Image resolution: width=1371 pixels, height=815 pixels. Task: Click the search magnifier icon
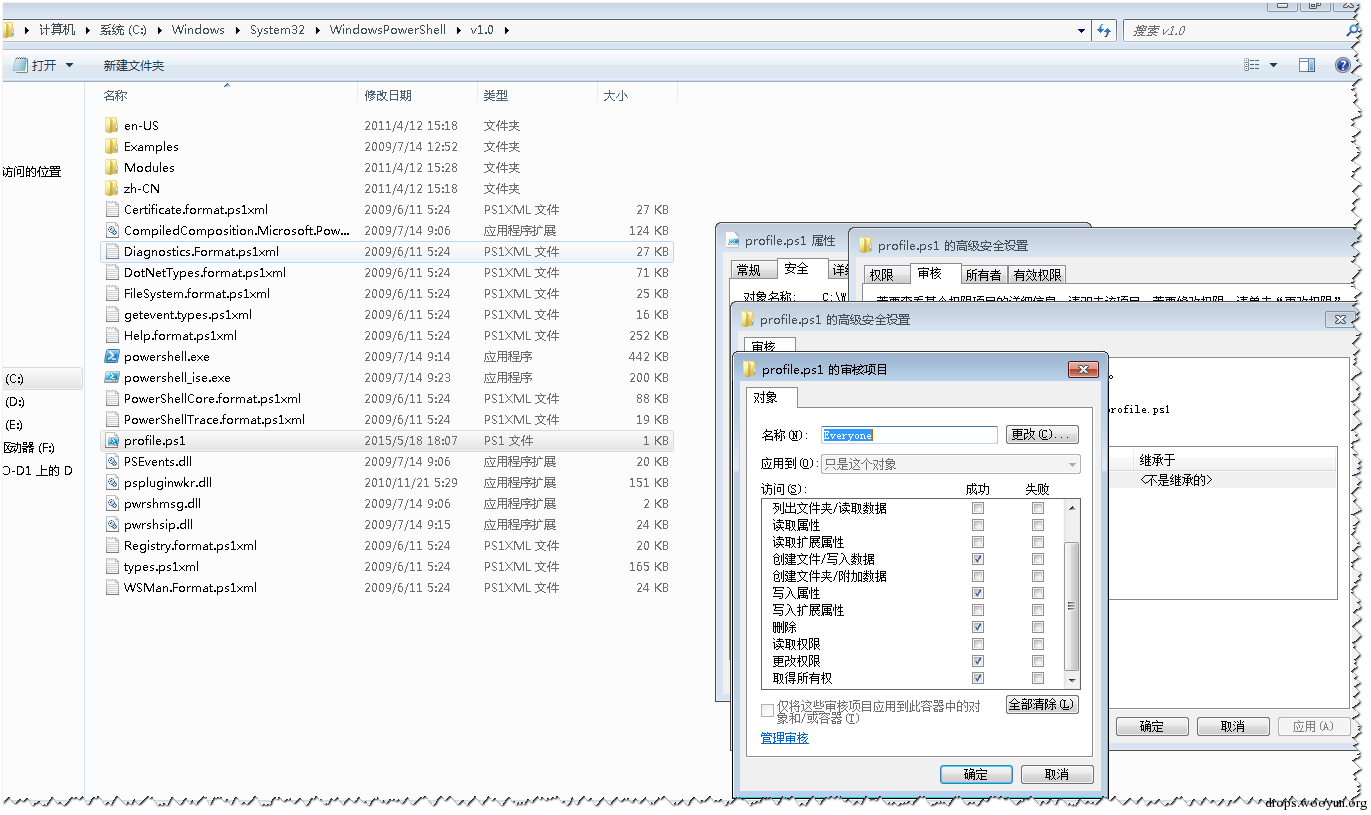click(1354, 30)
